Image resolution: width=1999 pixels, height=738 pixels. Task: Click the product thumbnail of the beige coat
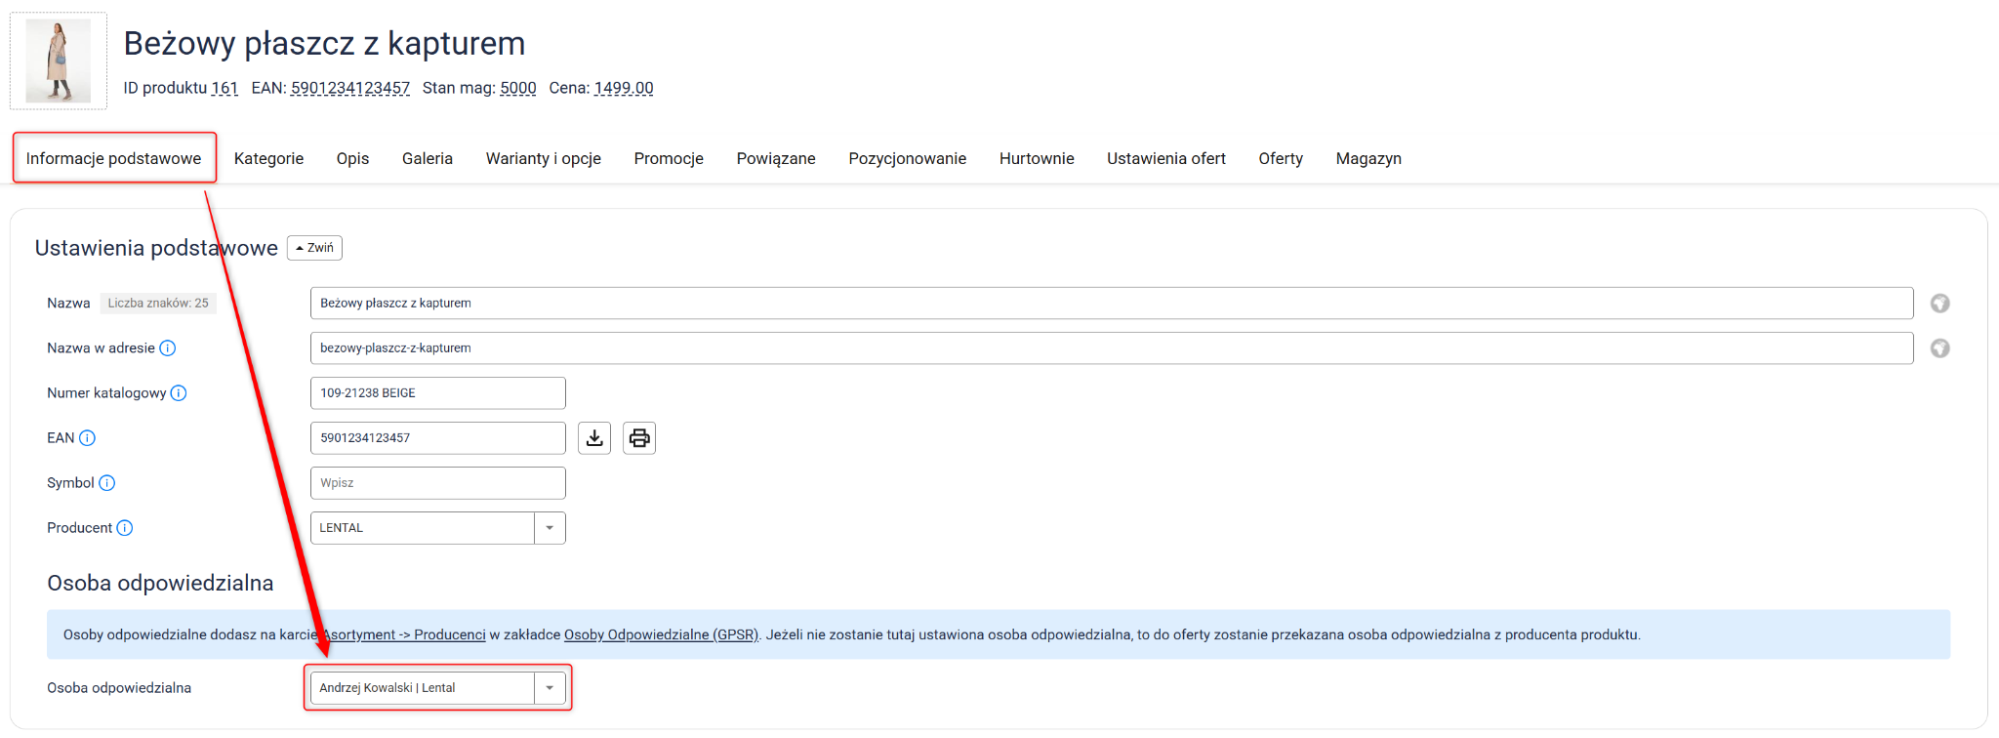tap(58, 61)
